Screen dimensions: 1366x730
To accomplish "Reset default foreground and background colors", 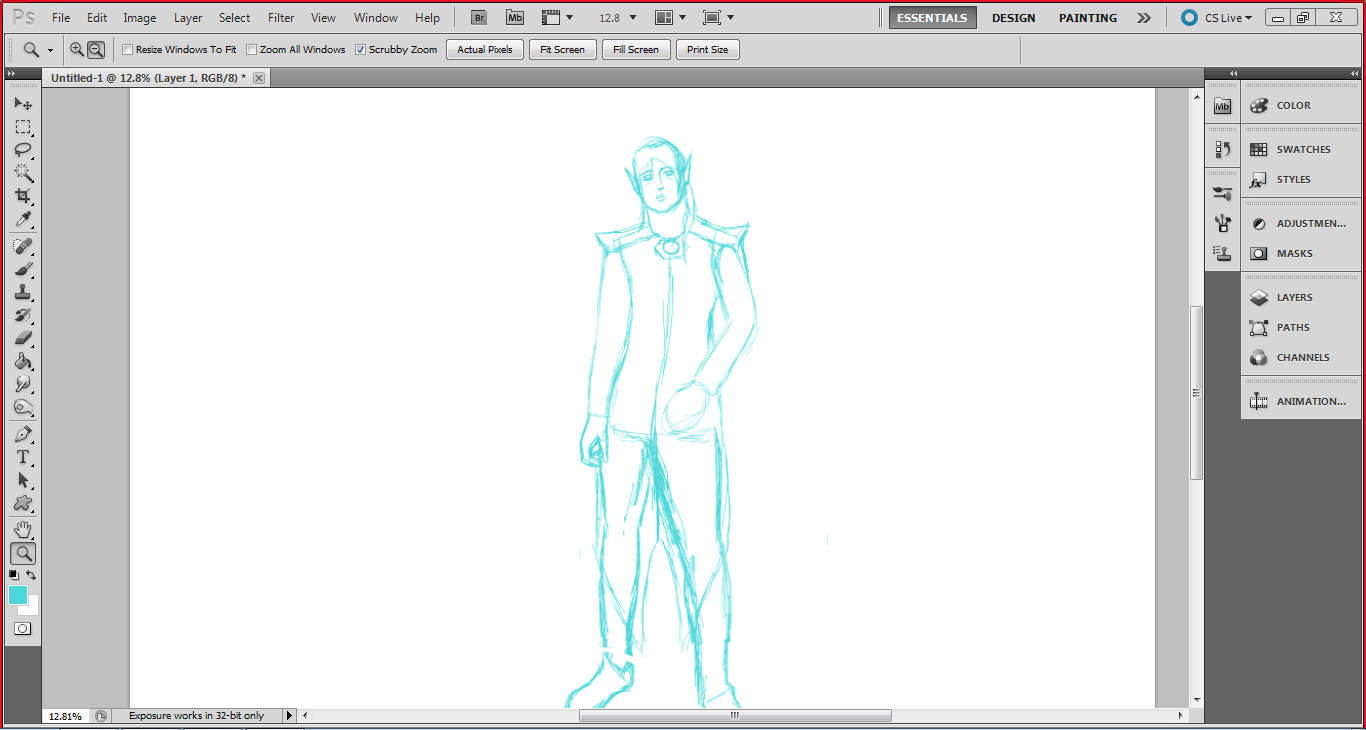I will click(x=14, y=575).
